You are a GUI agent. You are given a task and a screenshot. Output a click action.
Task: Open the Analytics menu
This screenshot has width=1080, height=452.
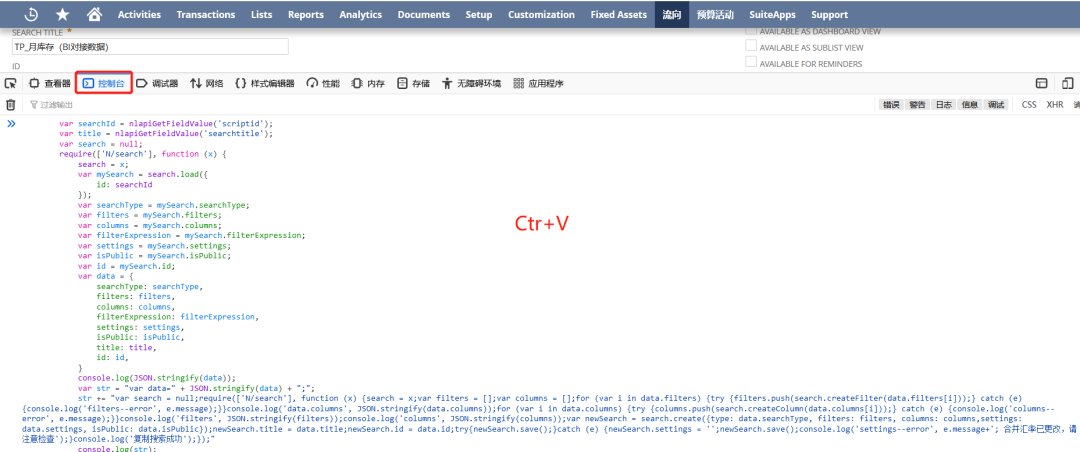click(360, 14)
